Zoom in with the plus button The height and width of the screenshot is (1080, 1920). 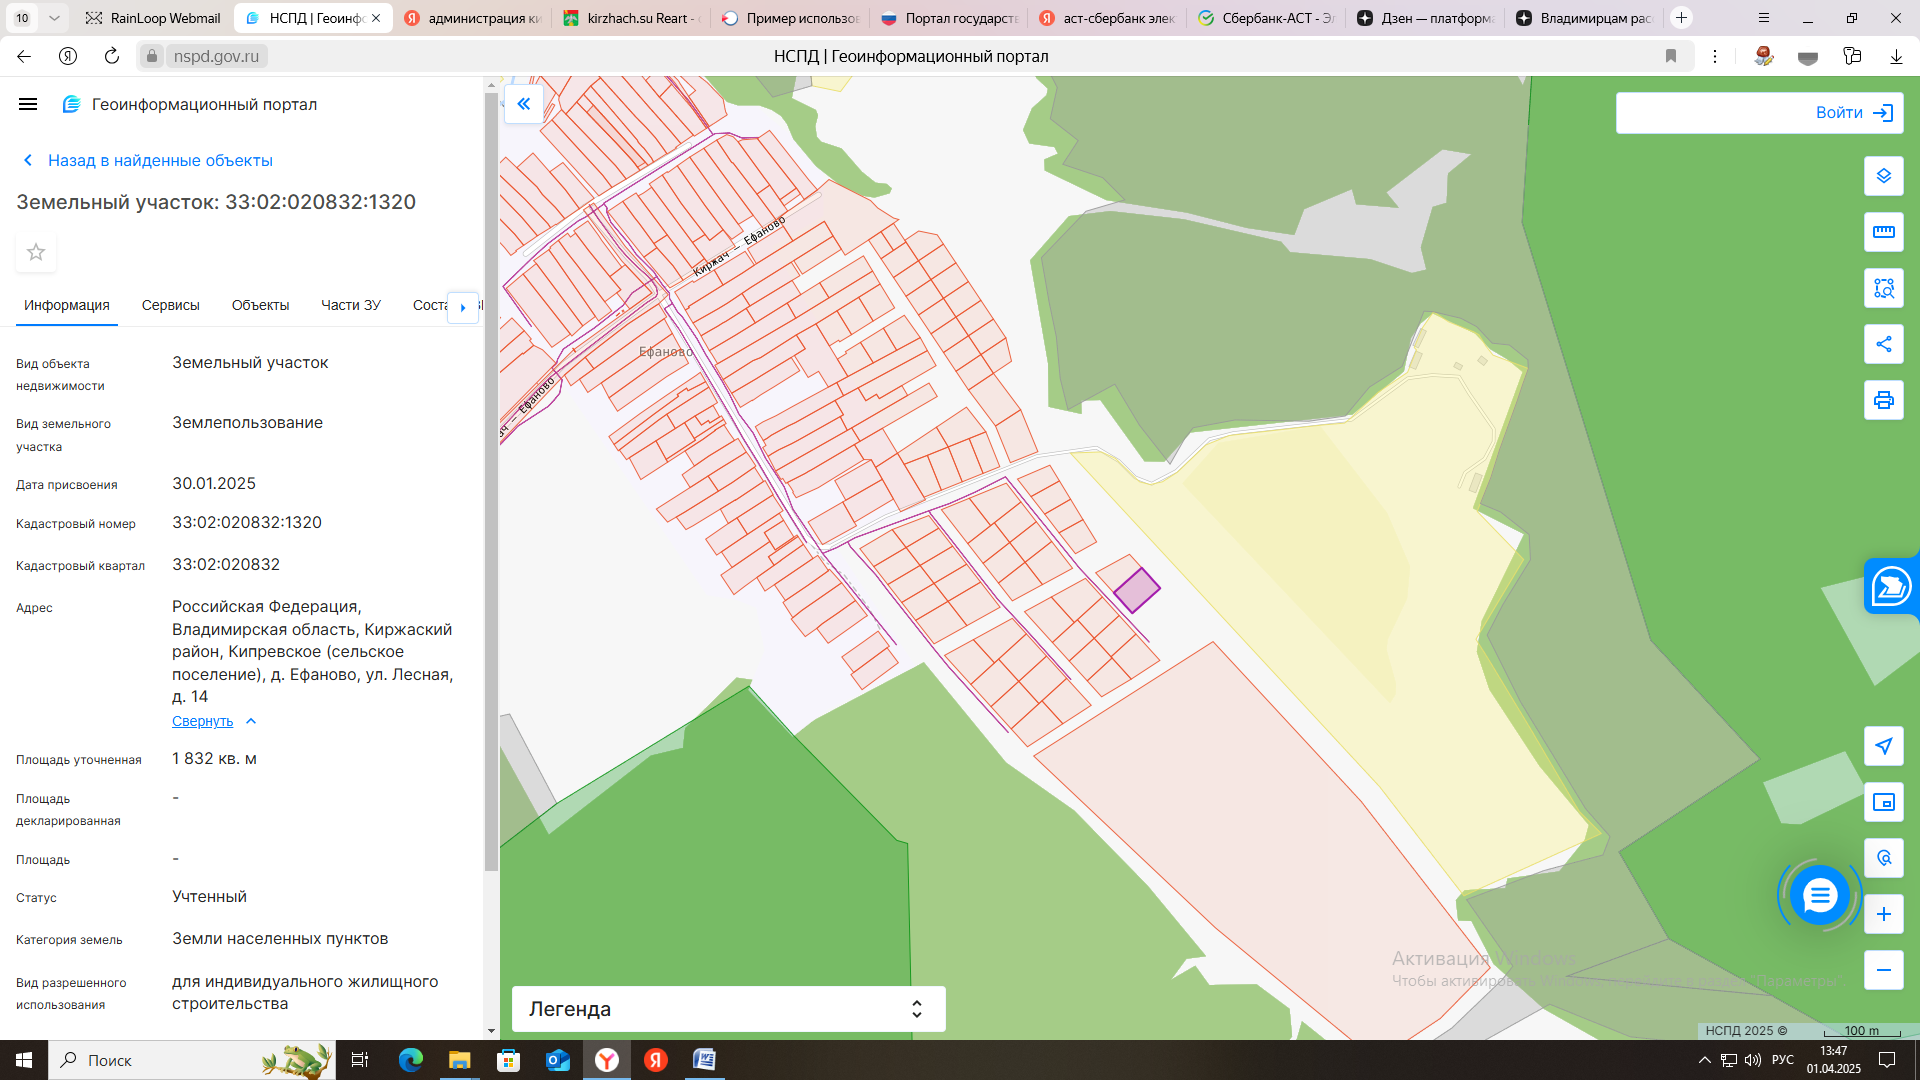click(x=1883, y=914)
